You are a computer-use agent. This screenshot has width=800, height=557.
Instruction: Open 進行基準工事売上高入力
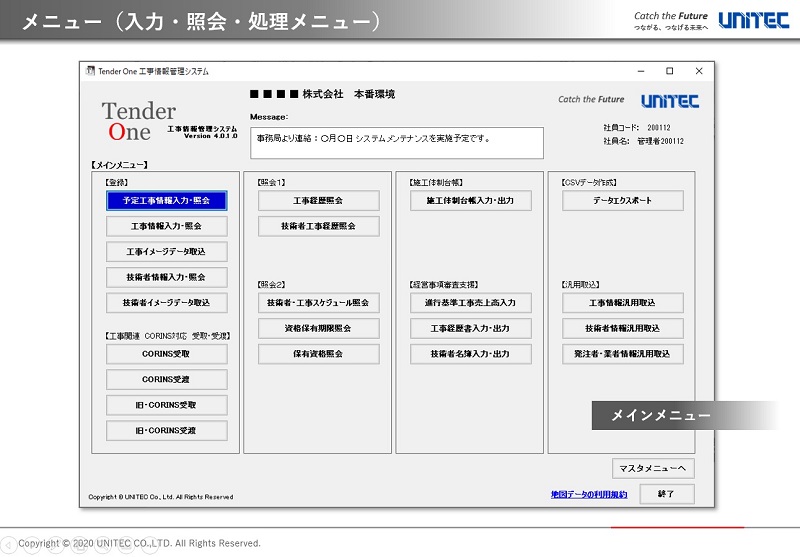[470, 302]
